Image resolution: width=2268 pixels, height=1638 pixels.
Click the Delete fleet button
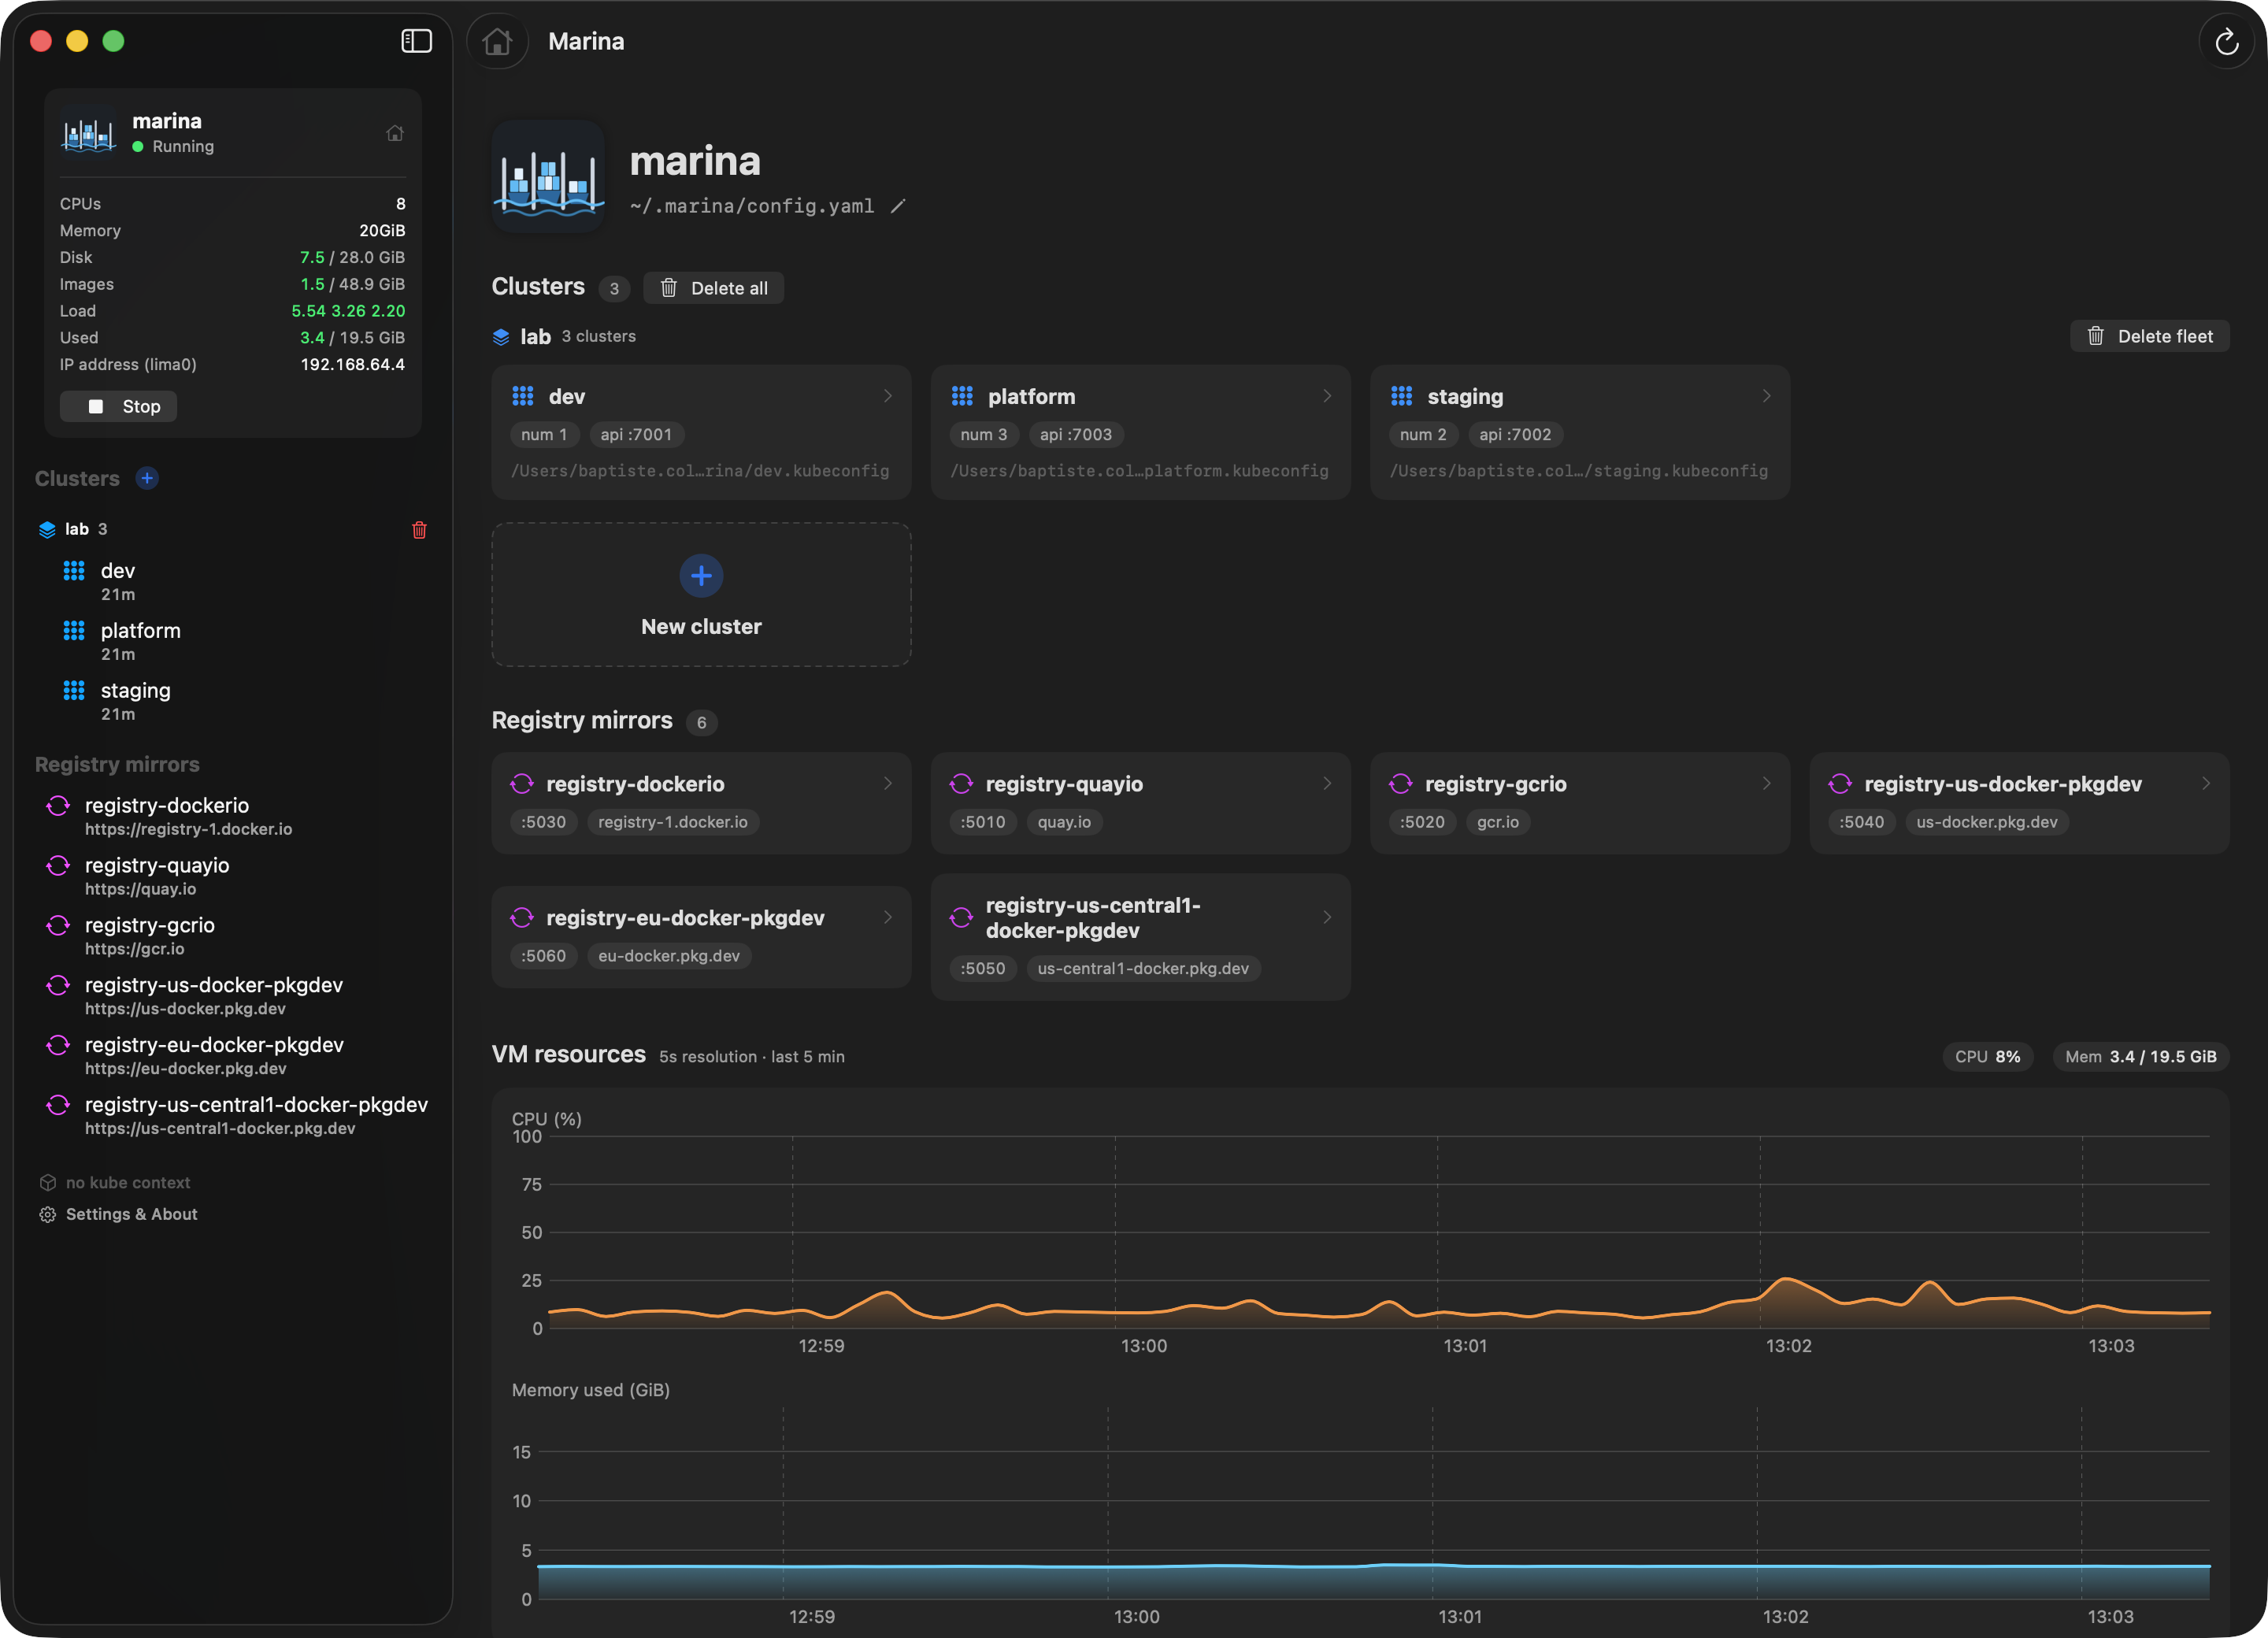(2149, 336)
